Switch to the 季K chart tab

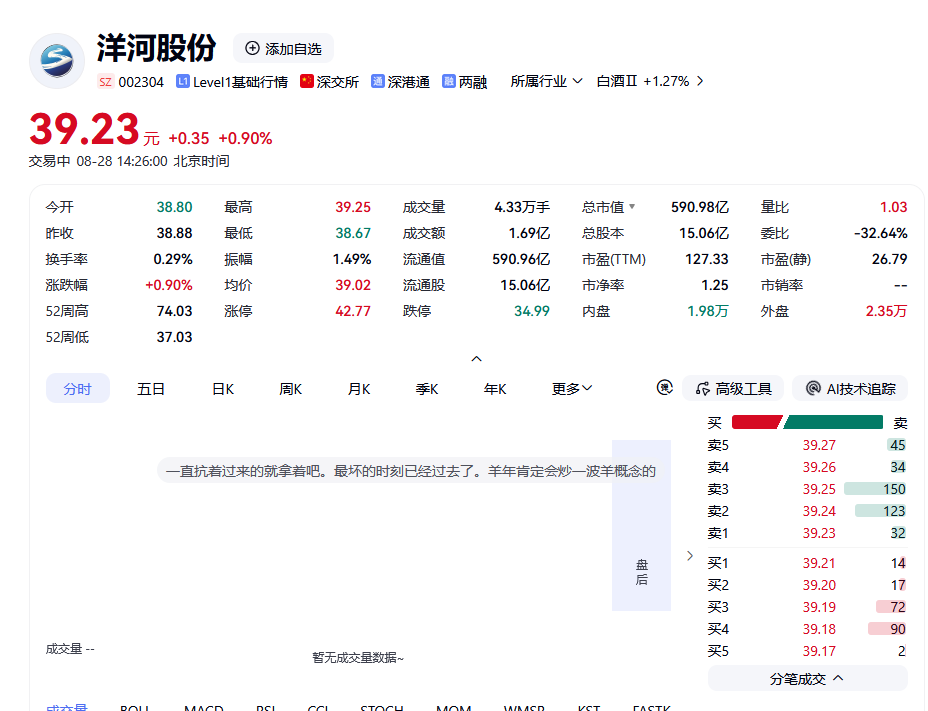pyautogui.click(x=427, y=389)
